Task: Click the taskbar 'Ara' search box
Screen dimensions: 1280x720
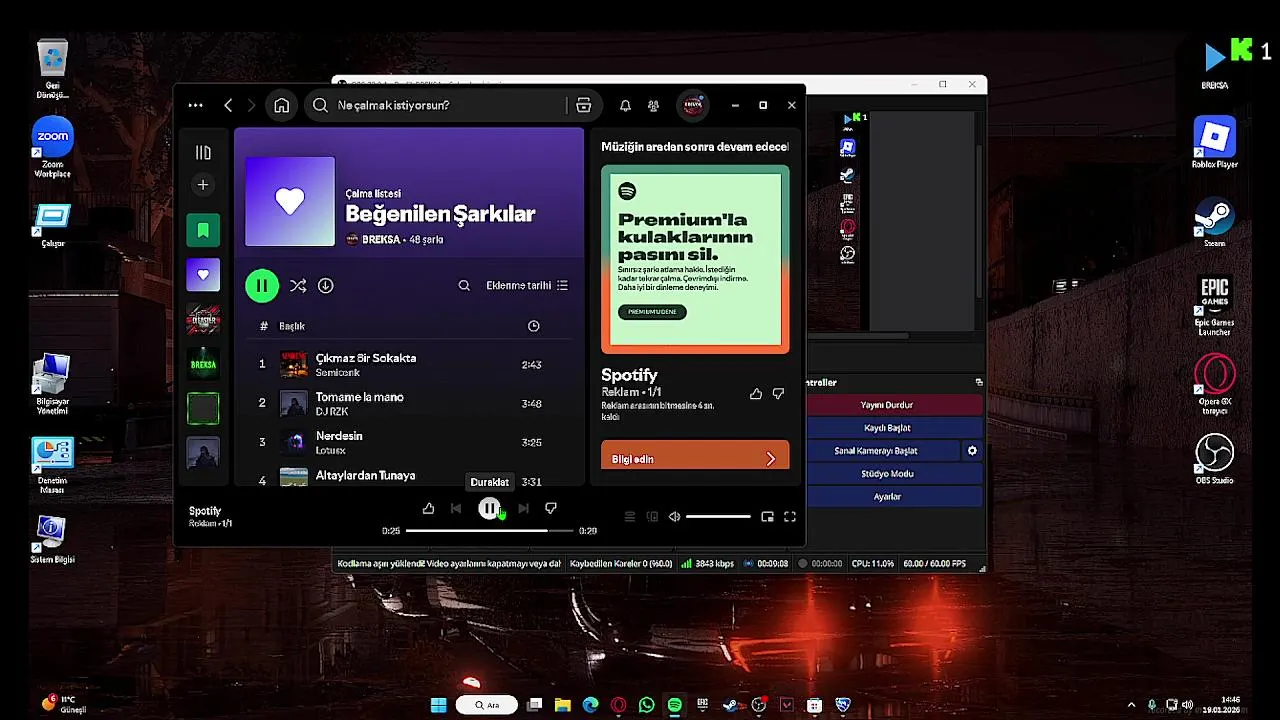Action: pyautogui.click(x=487, y=705)
